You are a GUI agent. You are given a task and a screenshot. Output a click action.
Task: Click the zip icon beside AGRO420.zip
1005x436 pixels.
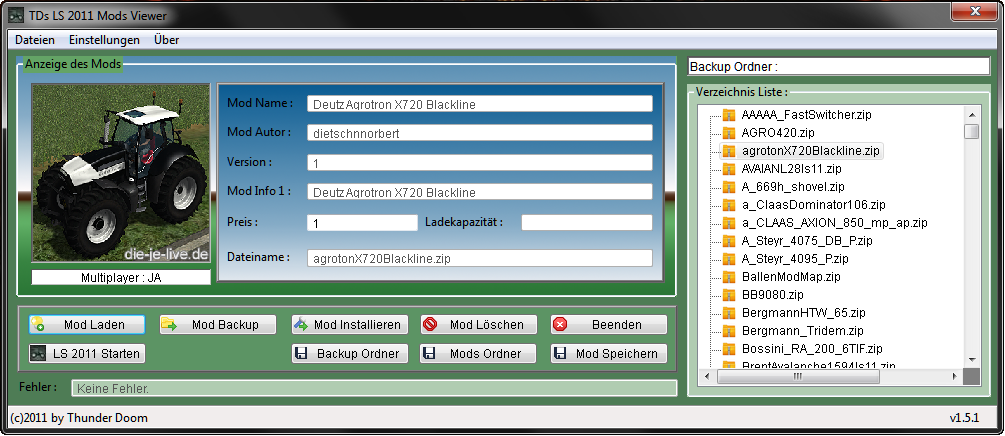(729, 133)
